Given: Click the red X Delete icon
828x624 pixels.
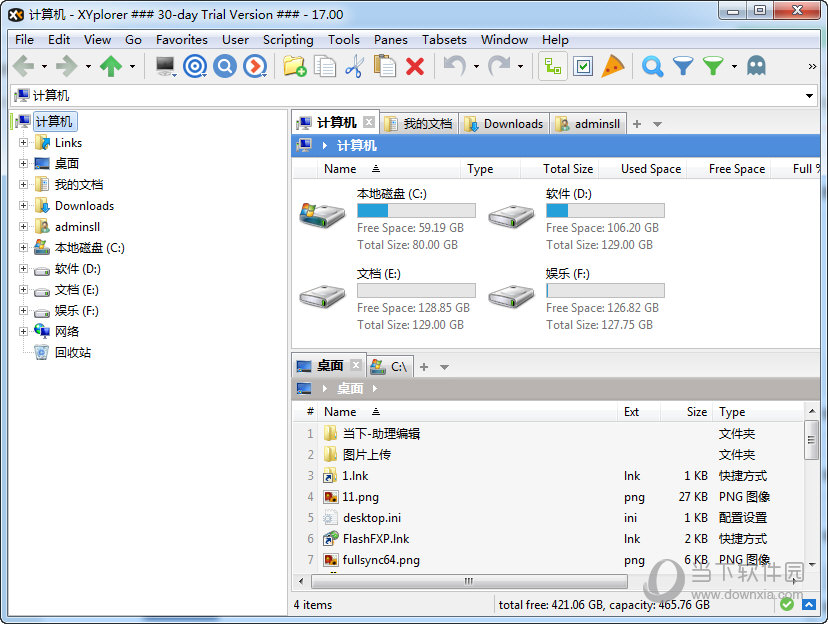Looking at the screenshot, I should click(415, 66).
